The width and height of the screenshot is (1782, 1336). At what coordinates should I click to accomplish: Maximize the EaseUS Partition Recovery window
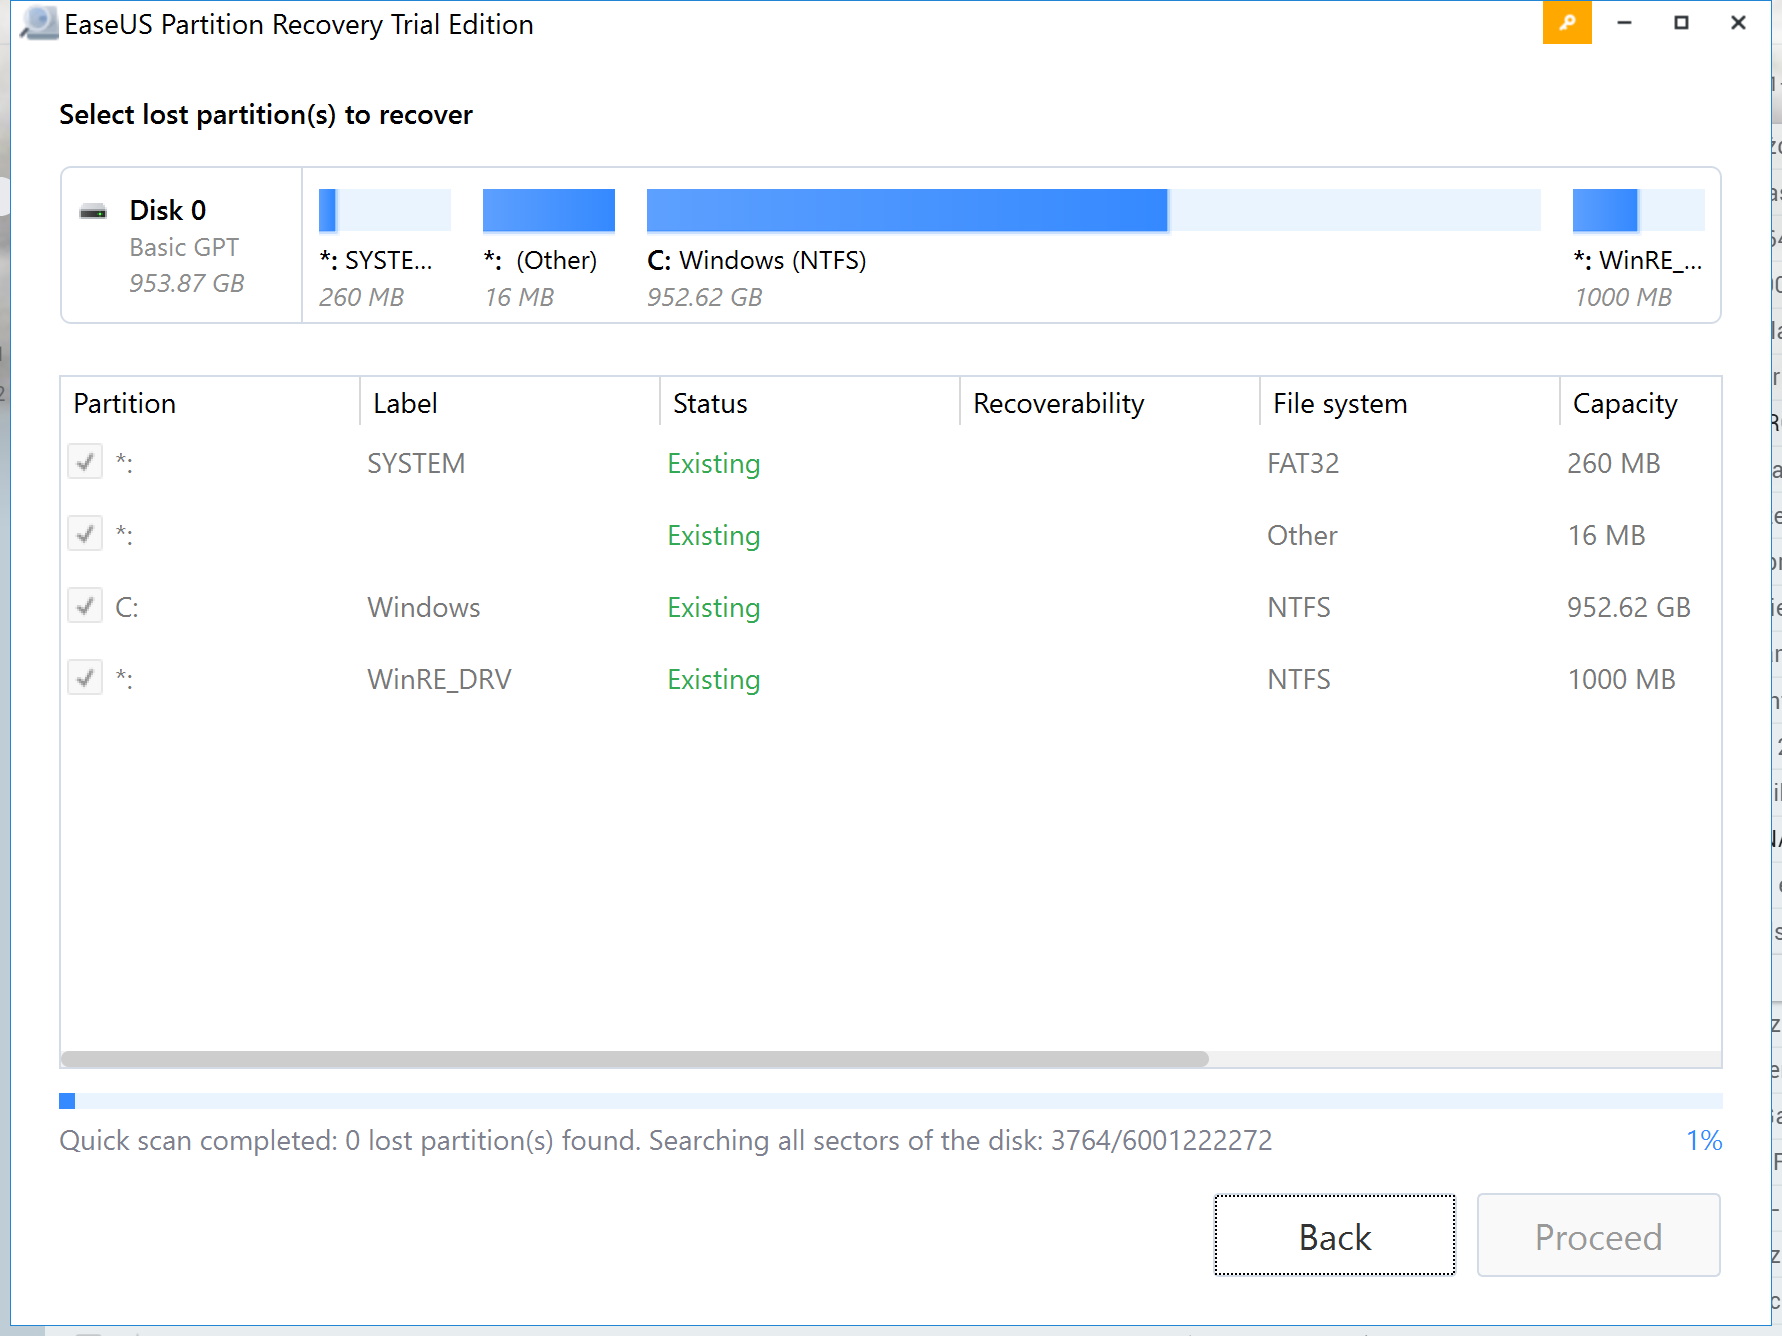point(1681,23)
